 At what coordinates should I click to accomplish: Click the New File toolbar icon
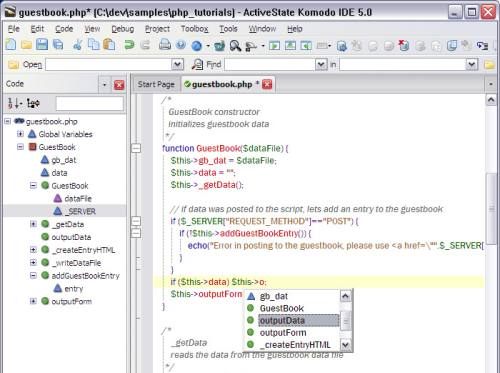pos(10,45)
